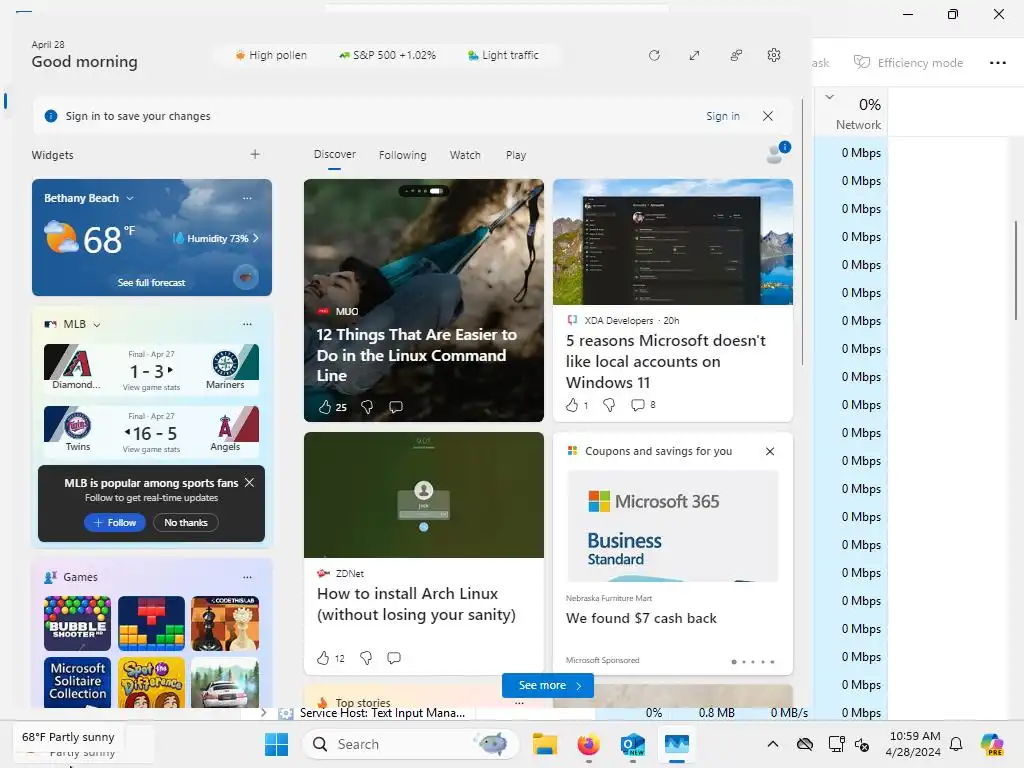The width and height of the screenshot is (1024, 768).
Task: Click the taskbar Search box
Action: click(x=411, y=744)
